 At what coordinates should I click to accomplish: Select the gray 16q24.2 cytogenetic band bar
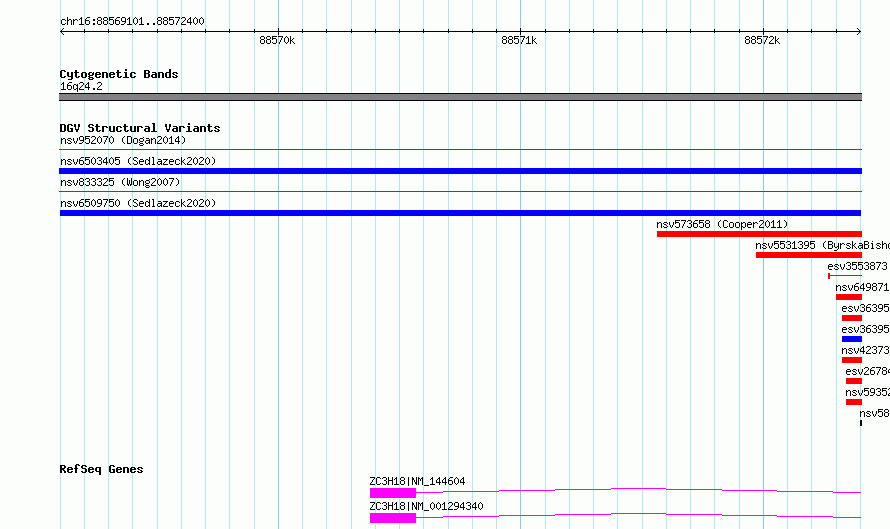point(460,97)
